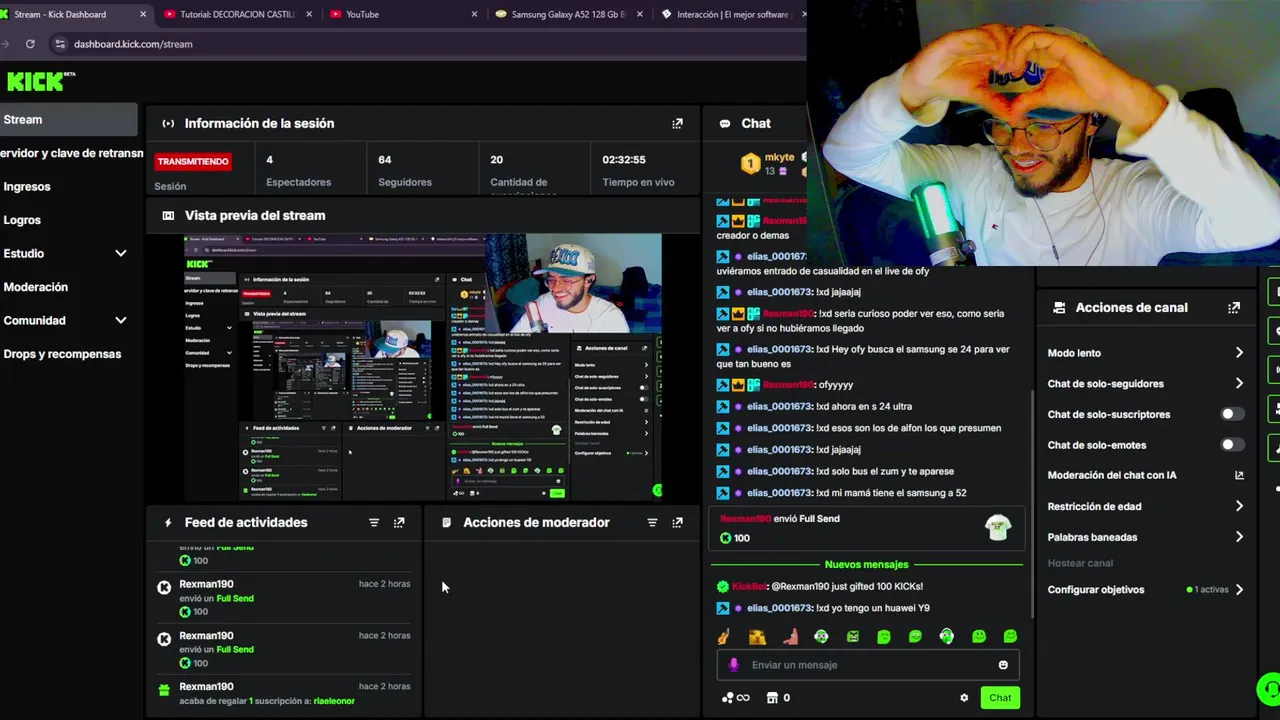Open Restricción de edad options chevron
1280x720 pixels.
tap(1239, 506)
